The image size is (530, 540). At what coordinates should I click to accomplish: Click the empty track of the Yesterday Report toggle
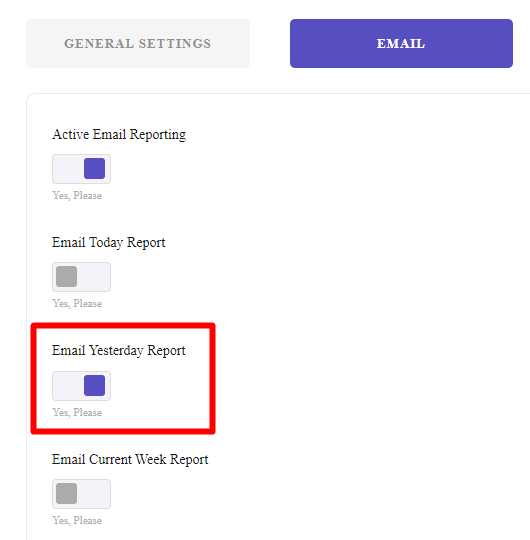68,386
